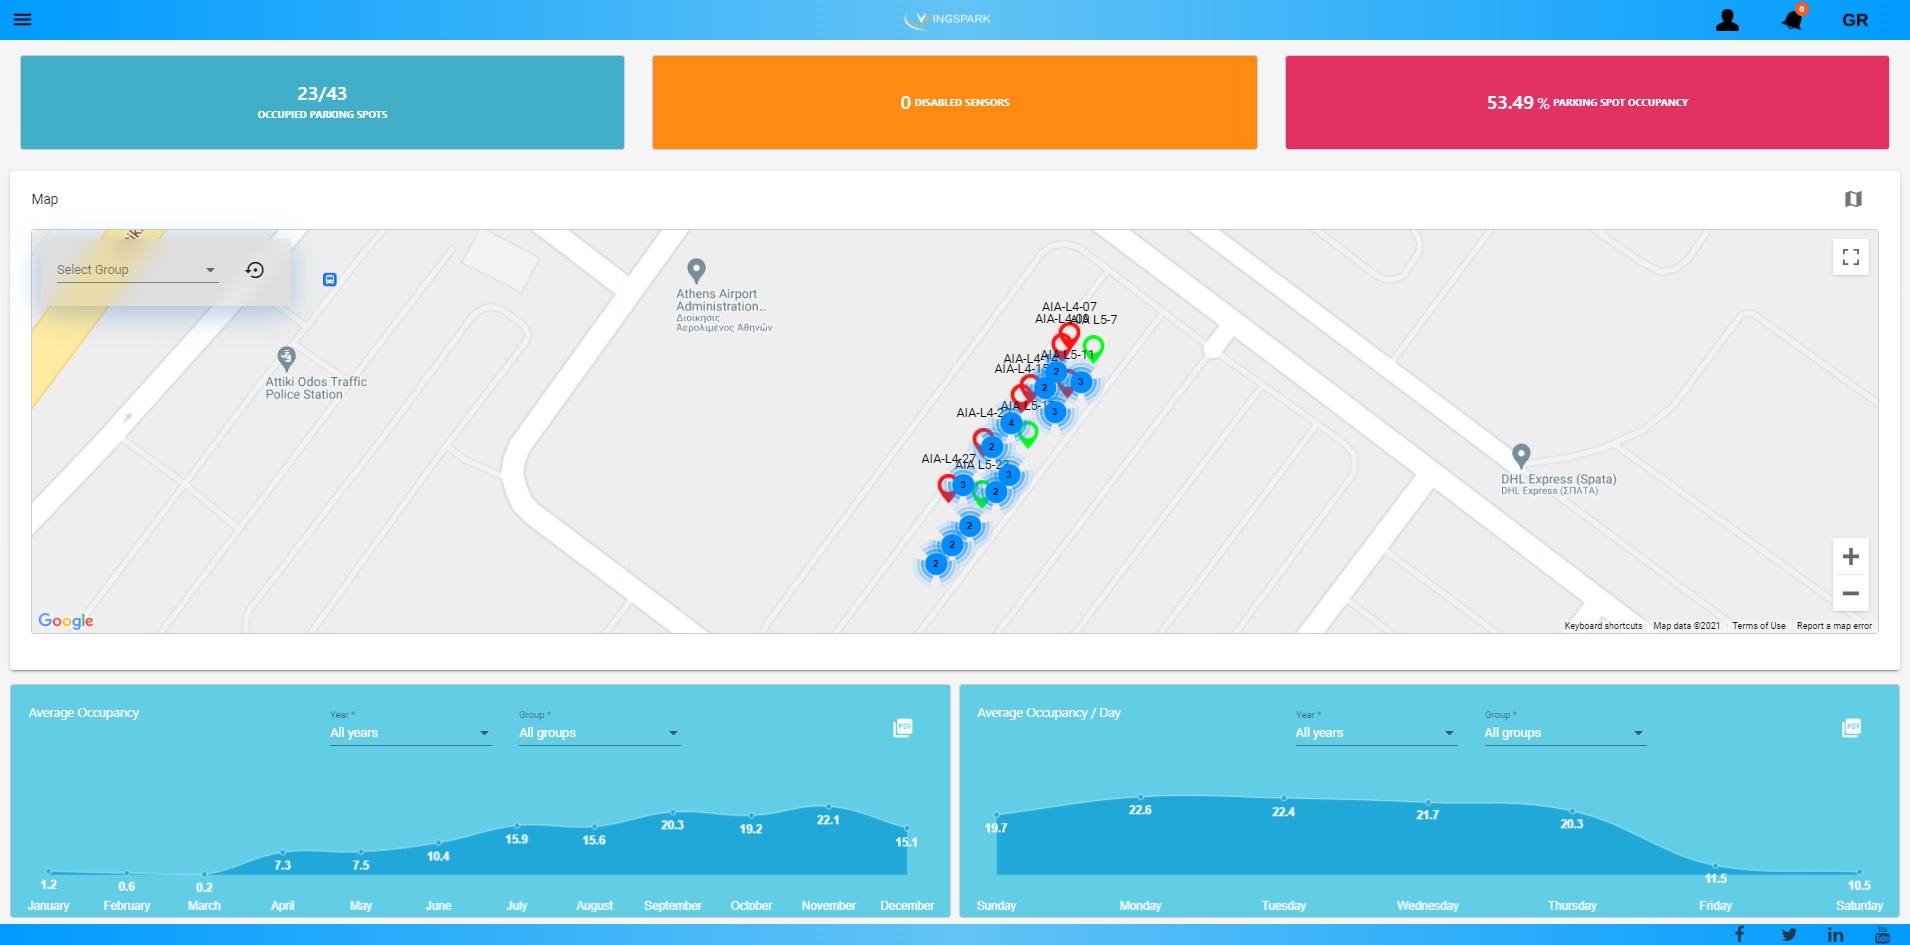Image resolution: width=1910 pixels, height=945 pixels.
Task: Zoom in on the map with plus control
Action: (1850, 556)
